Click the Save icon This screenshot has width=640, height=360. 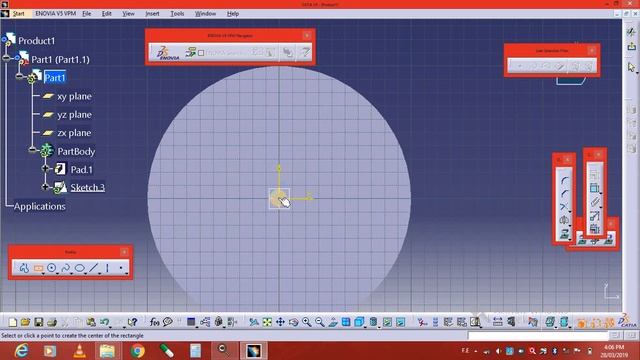(38, 322)
